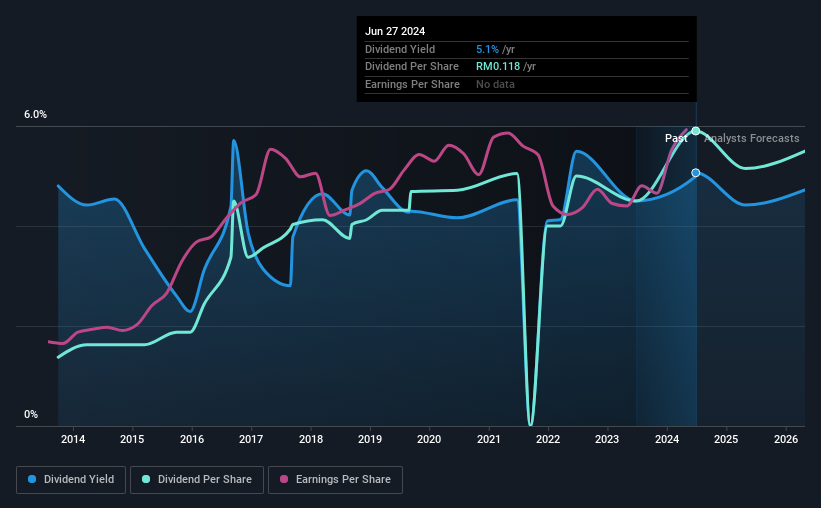Click the 6.0% y-axis label
The image size is (821, 508).
(x=35, y=114)
